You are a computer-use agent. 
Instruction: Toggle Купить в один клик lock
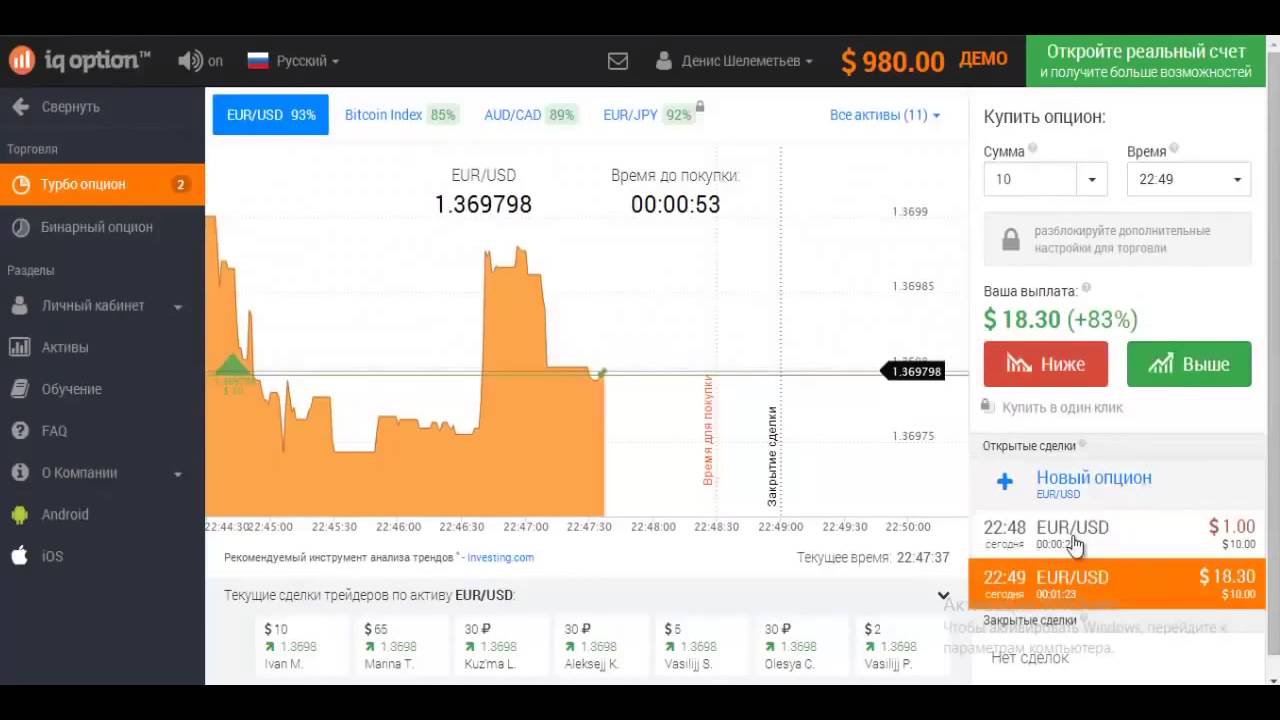click(x=988, y=406)
